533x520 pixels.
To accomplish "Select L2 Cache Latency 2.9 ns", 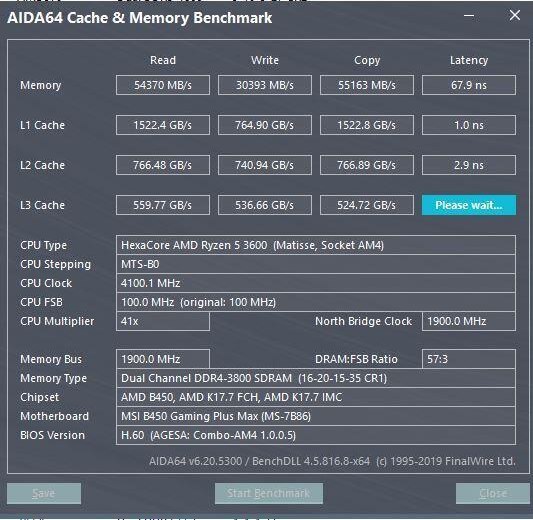I will click(x=469, y=165).
